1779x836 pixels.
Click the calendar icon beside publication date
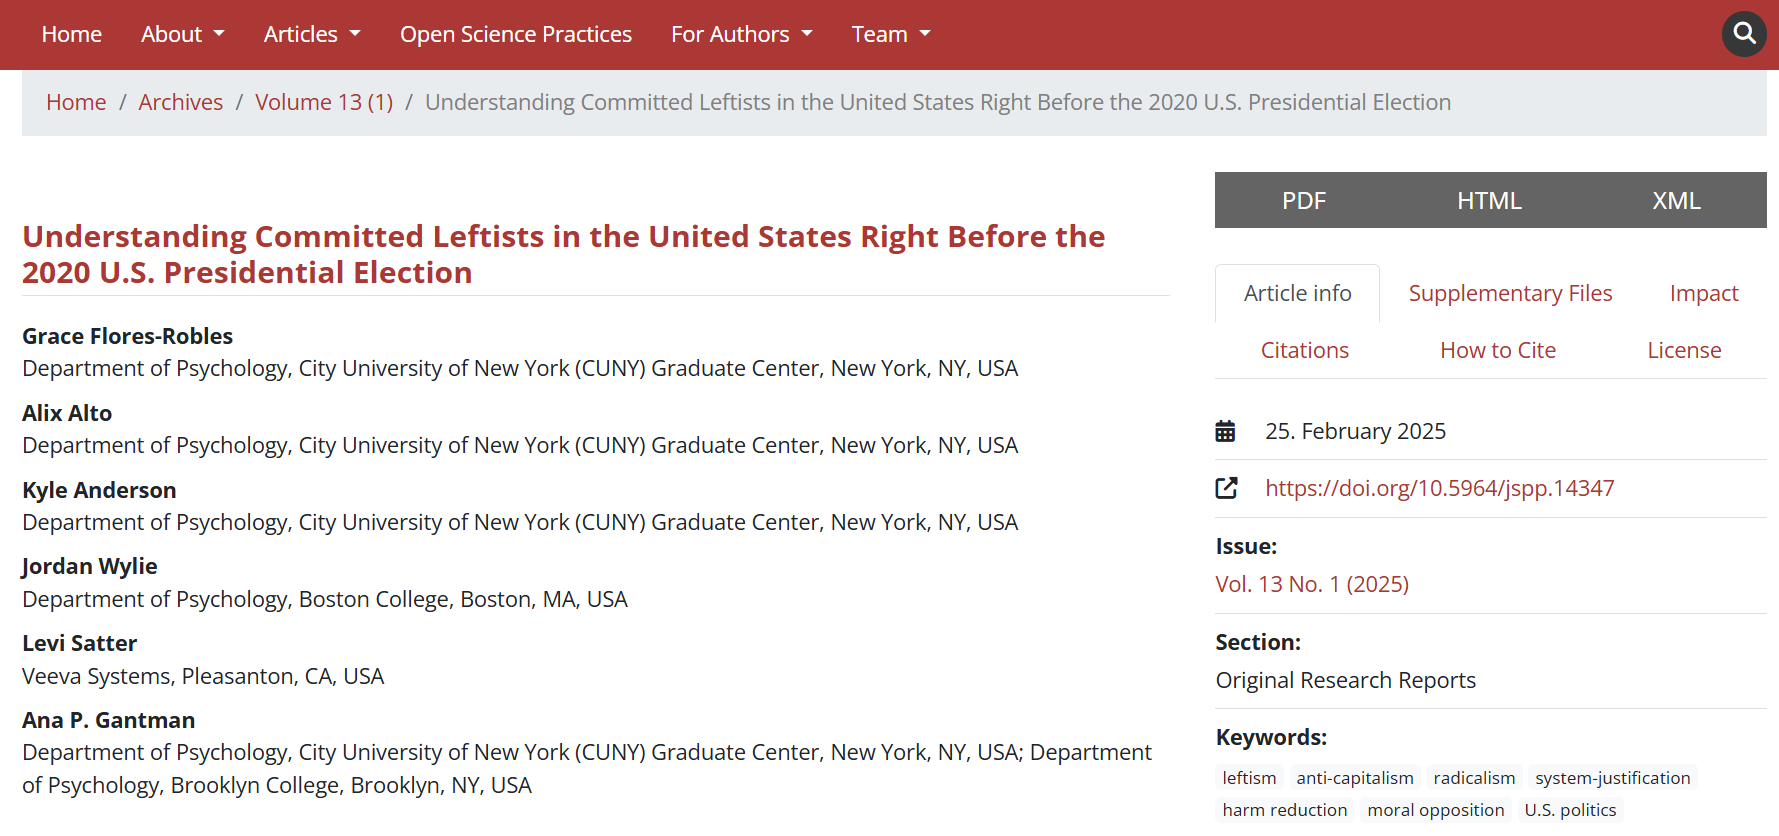[x=1225, y=431]
